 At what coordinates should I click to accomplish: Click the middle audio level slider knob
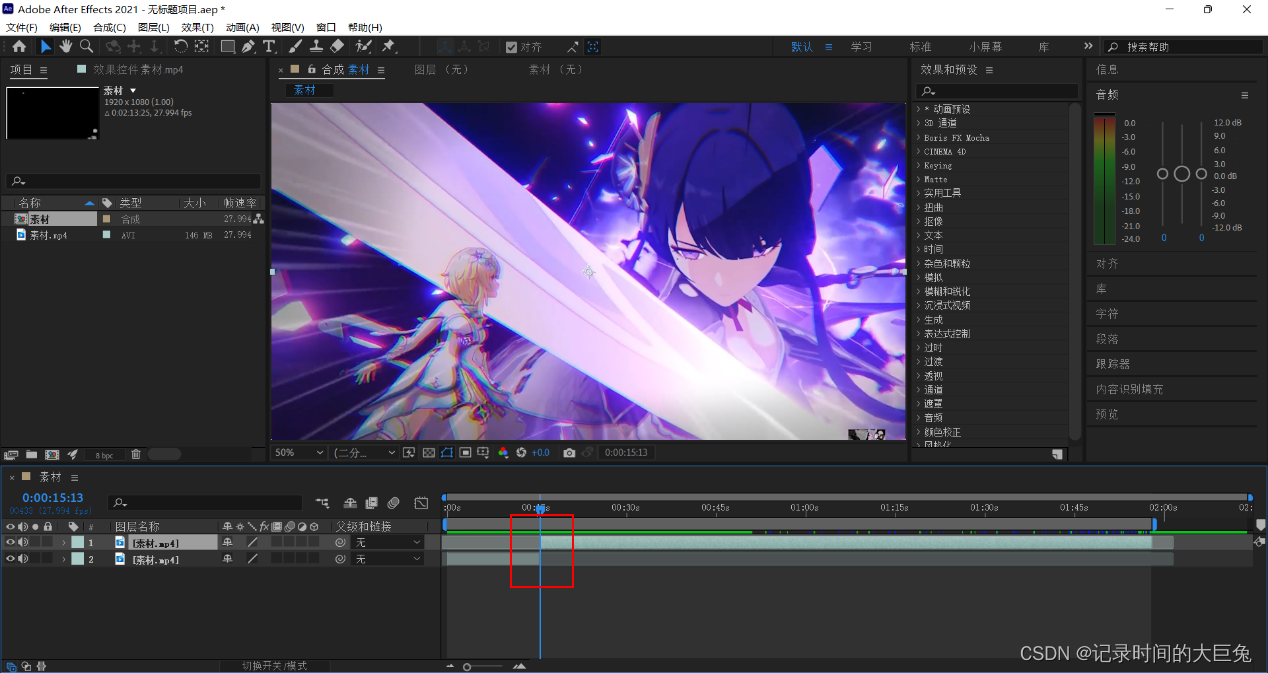(1181, 174)
